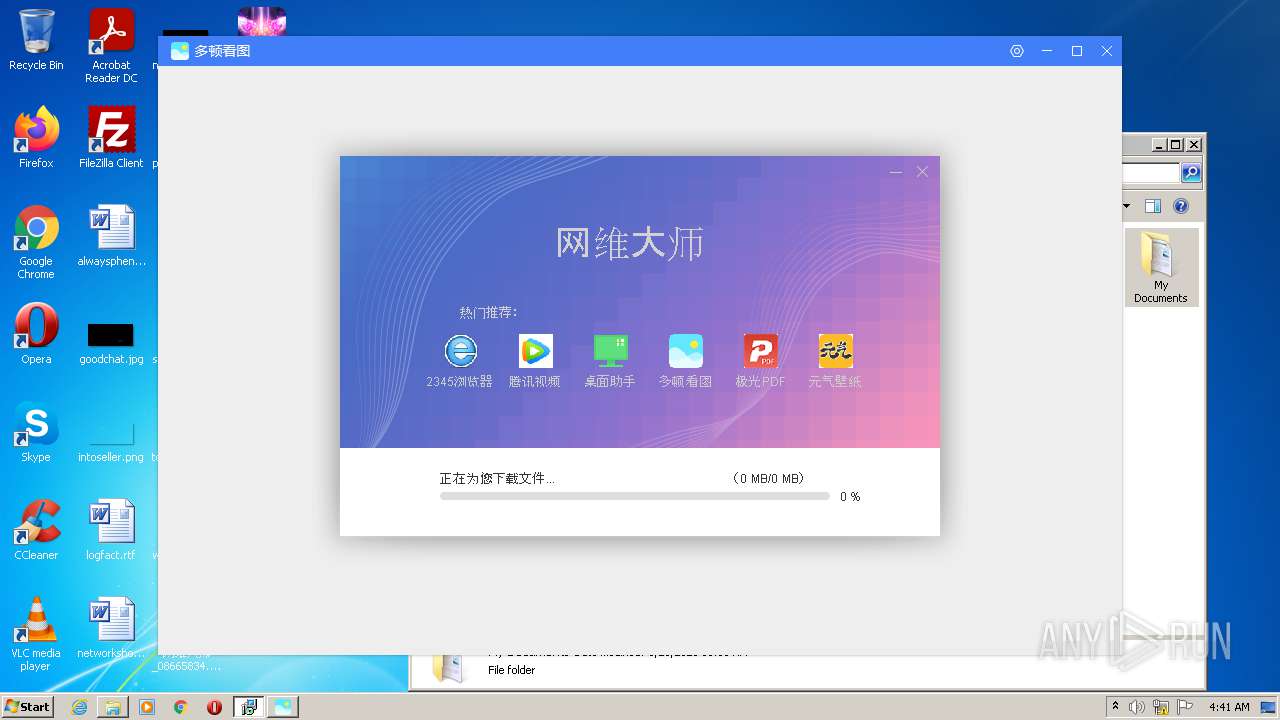Click the 多顿看图 recommendation icon
This screenshot has width=1280, height=720.
(x=685, y=351)
